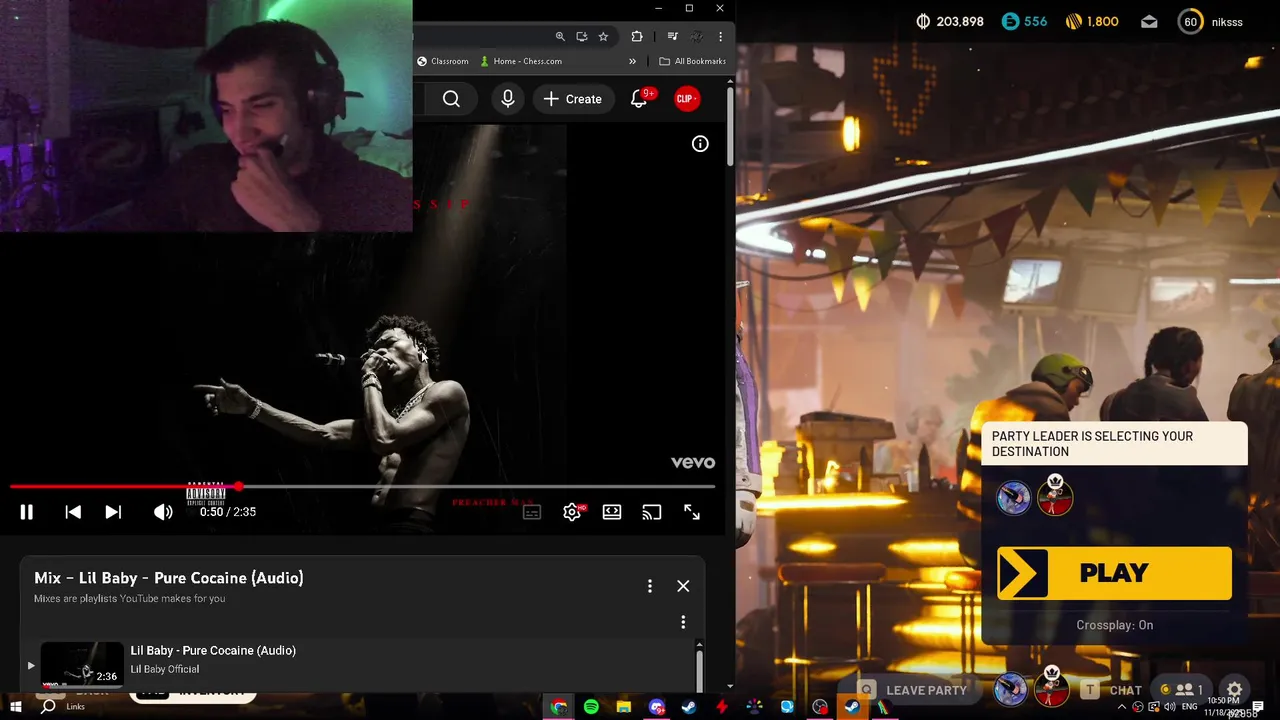Viewport: 1280px width, 720px height.
Task: Select Lil Baby - Pure Cocaine (Audio) playlist entry
Action: (360, 665)
